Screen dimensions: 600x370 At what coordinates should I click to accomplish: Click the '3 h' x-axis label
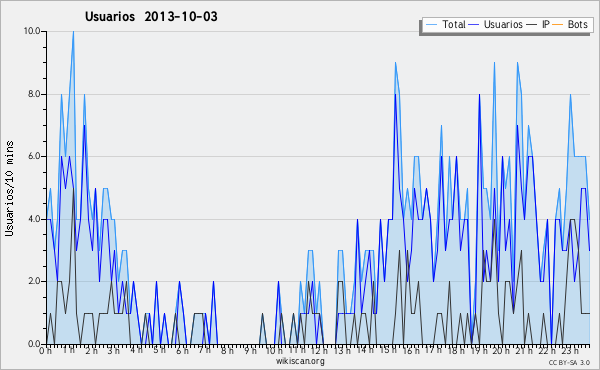tap(114, 351)
